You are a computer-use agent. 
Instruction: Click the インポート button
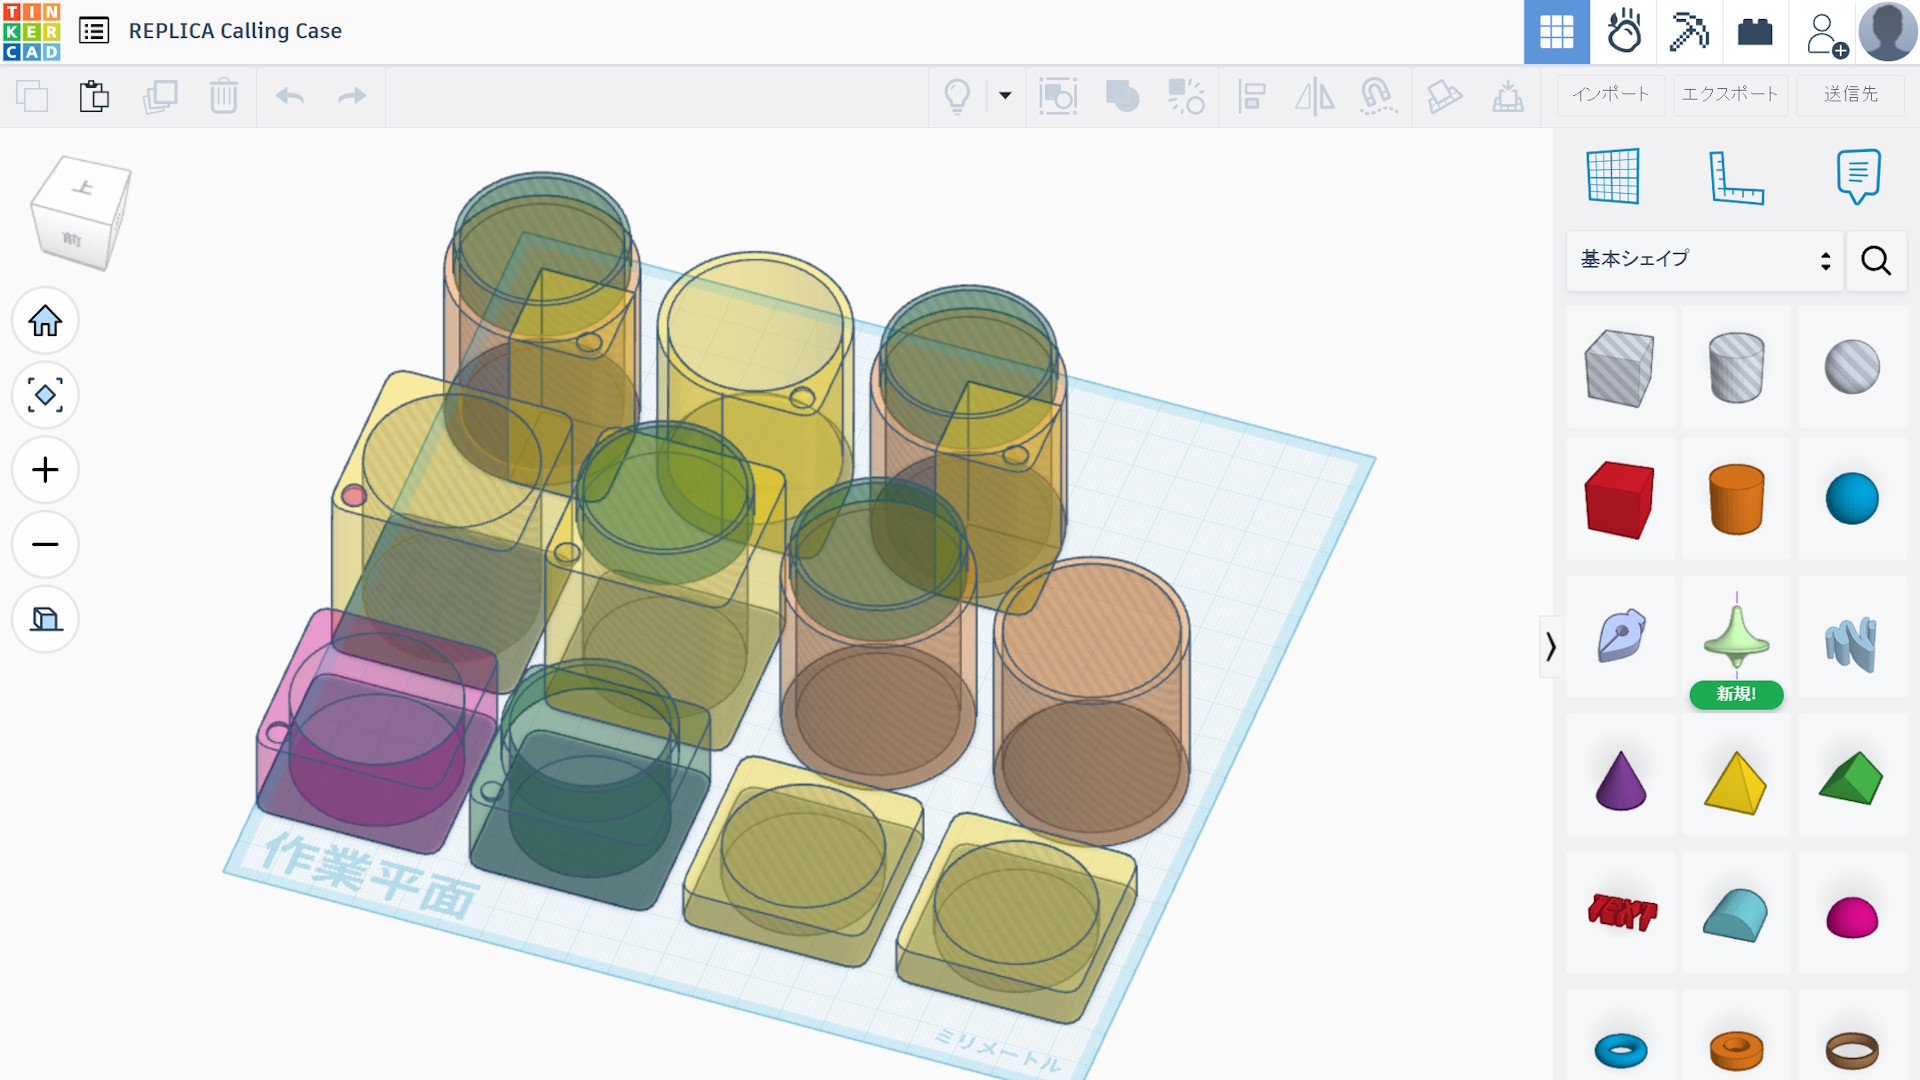(1610, 95)
